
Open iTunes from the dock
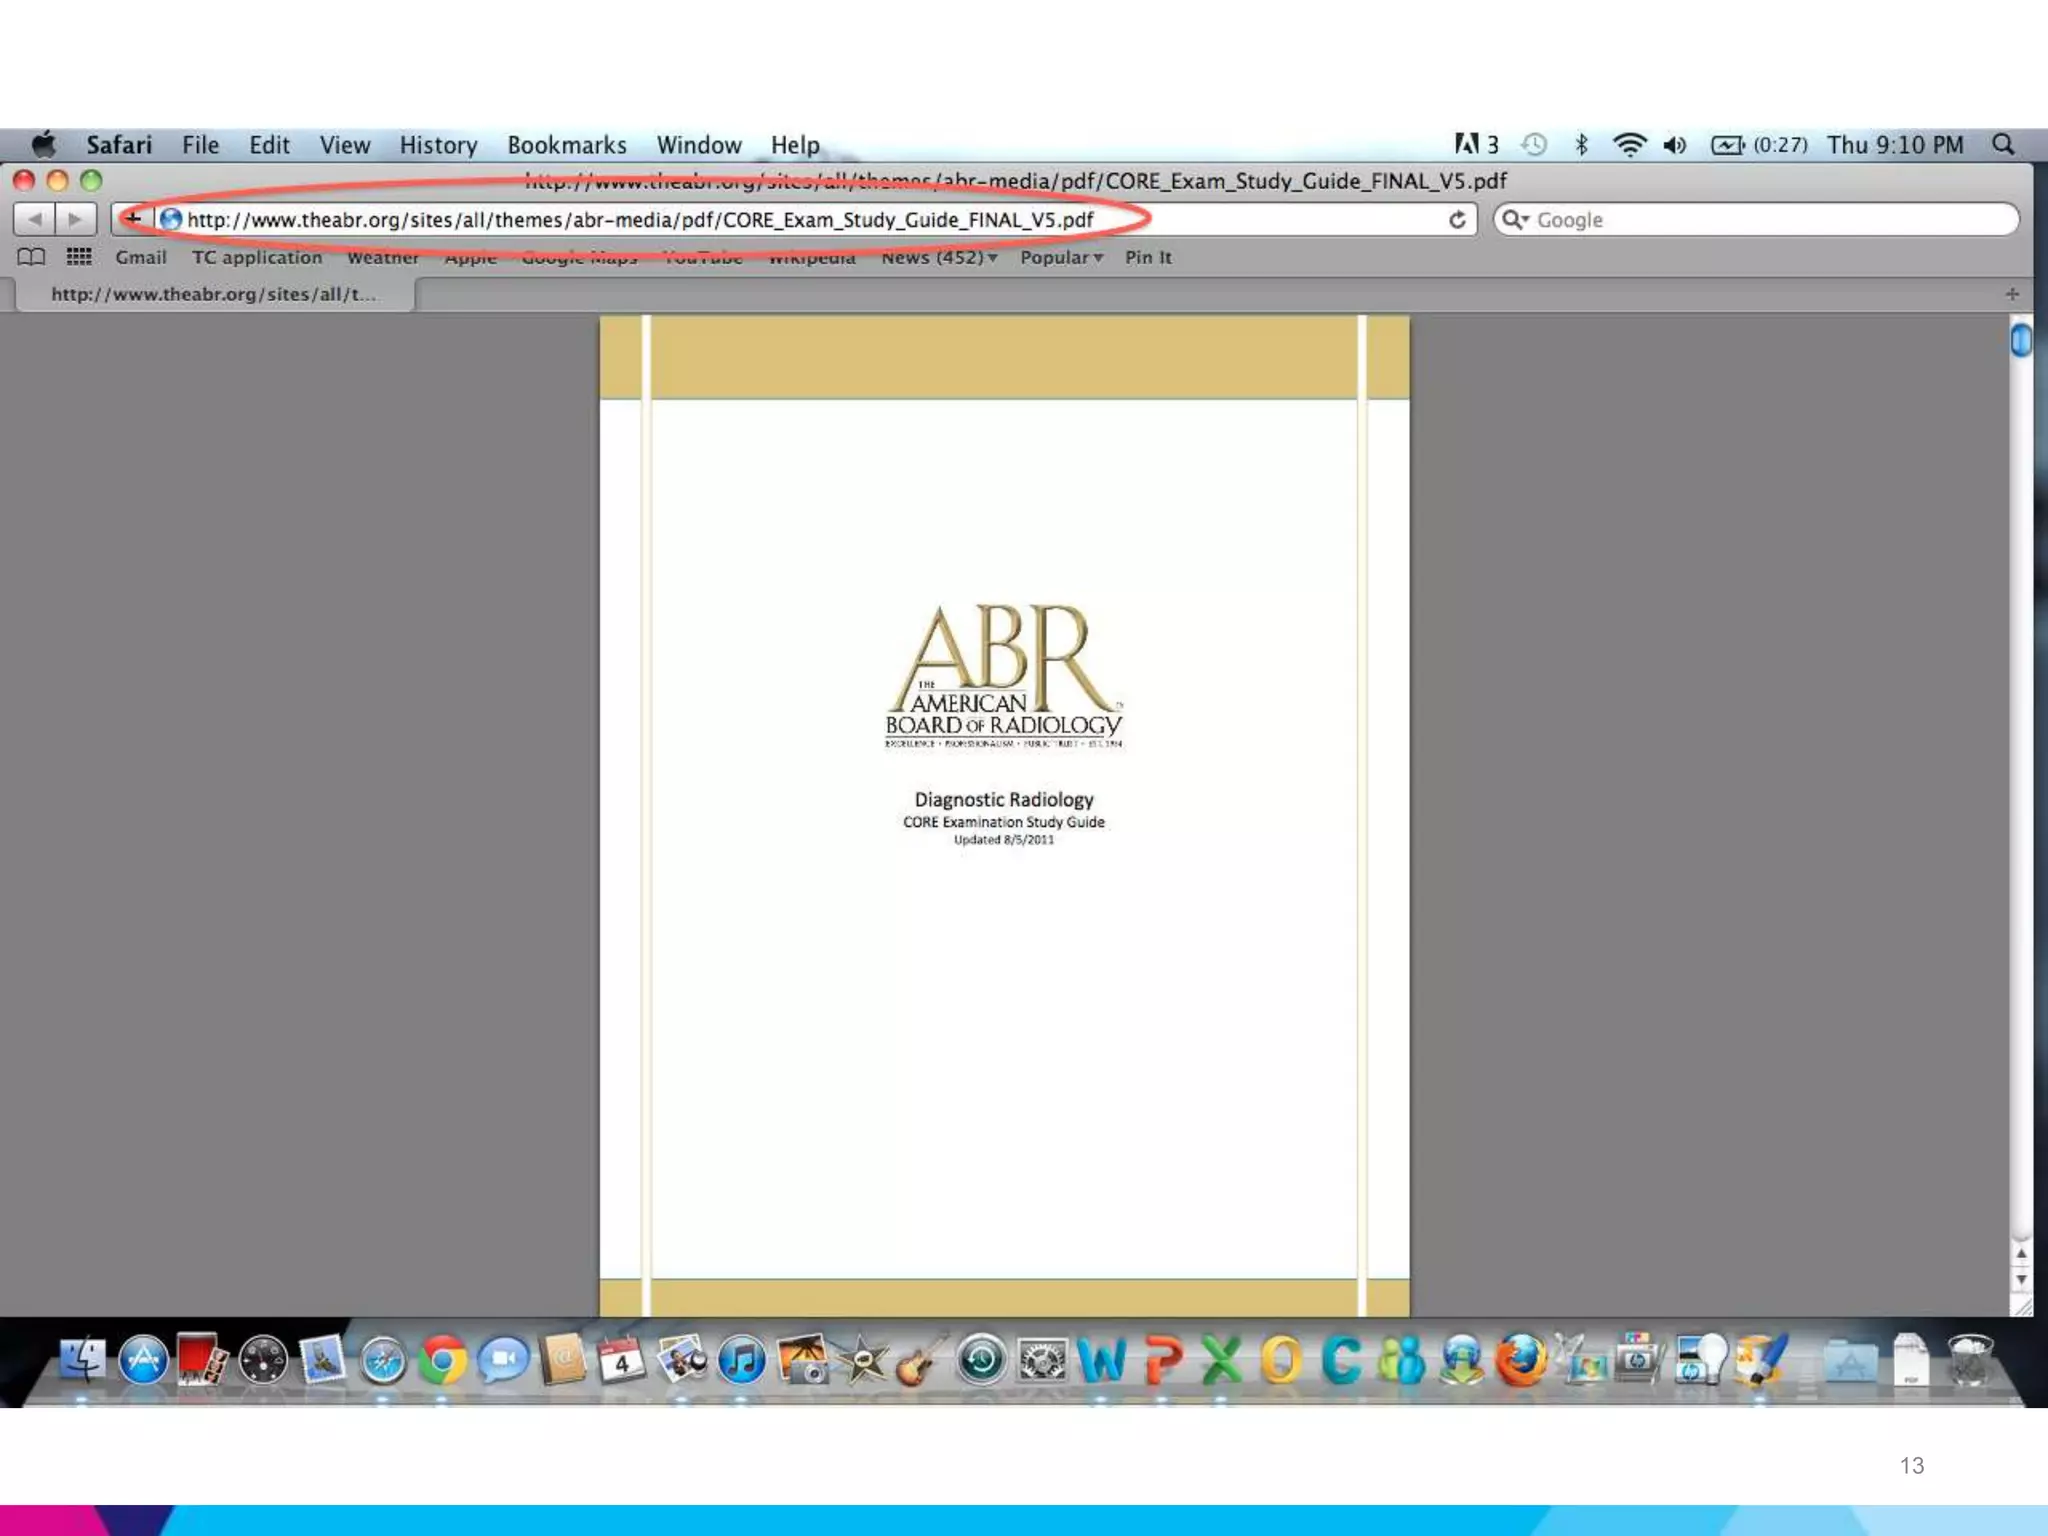coord(742,1361)
